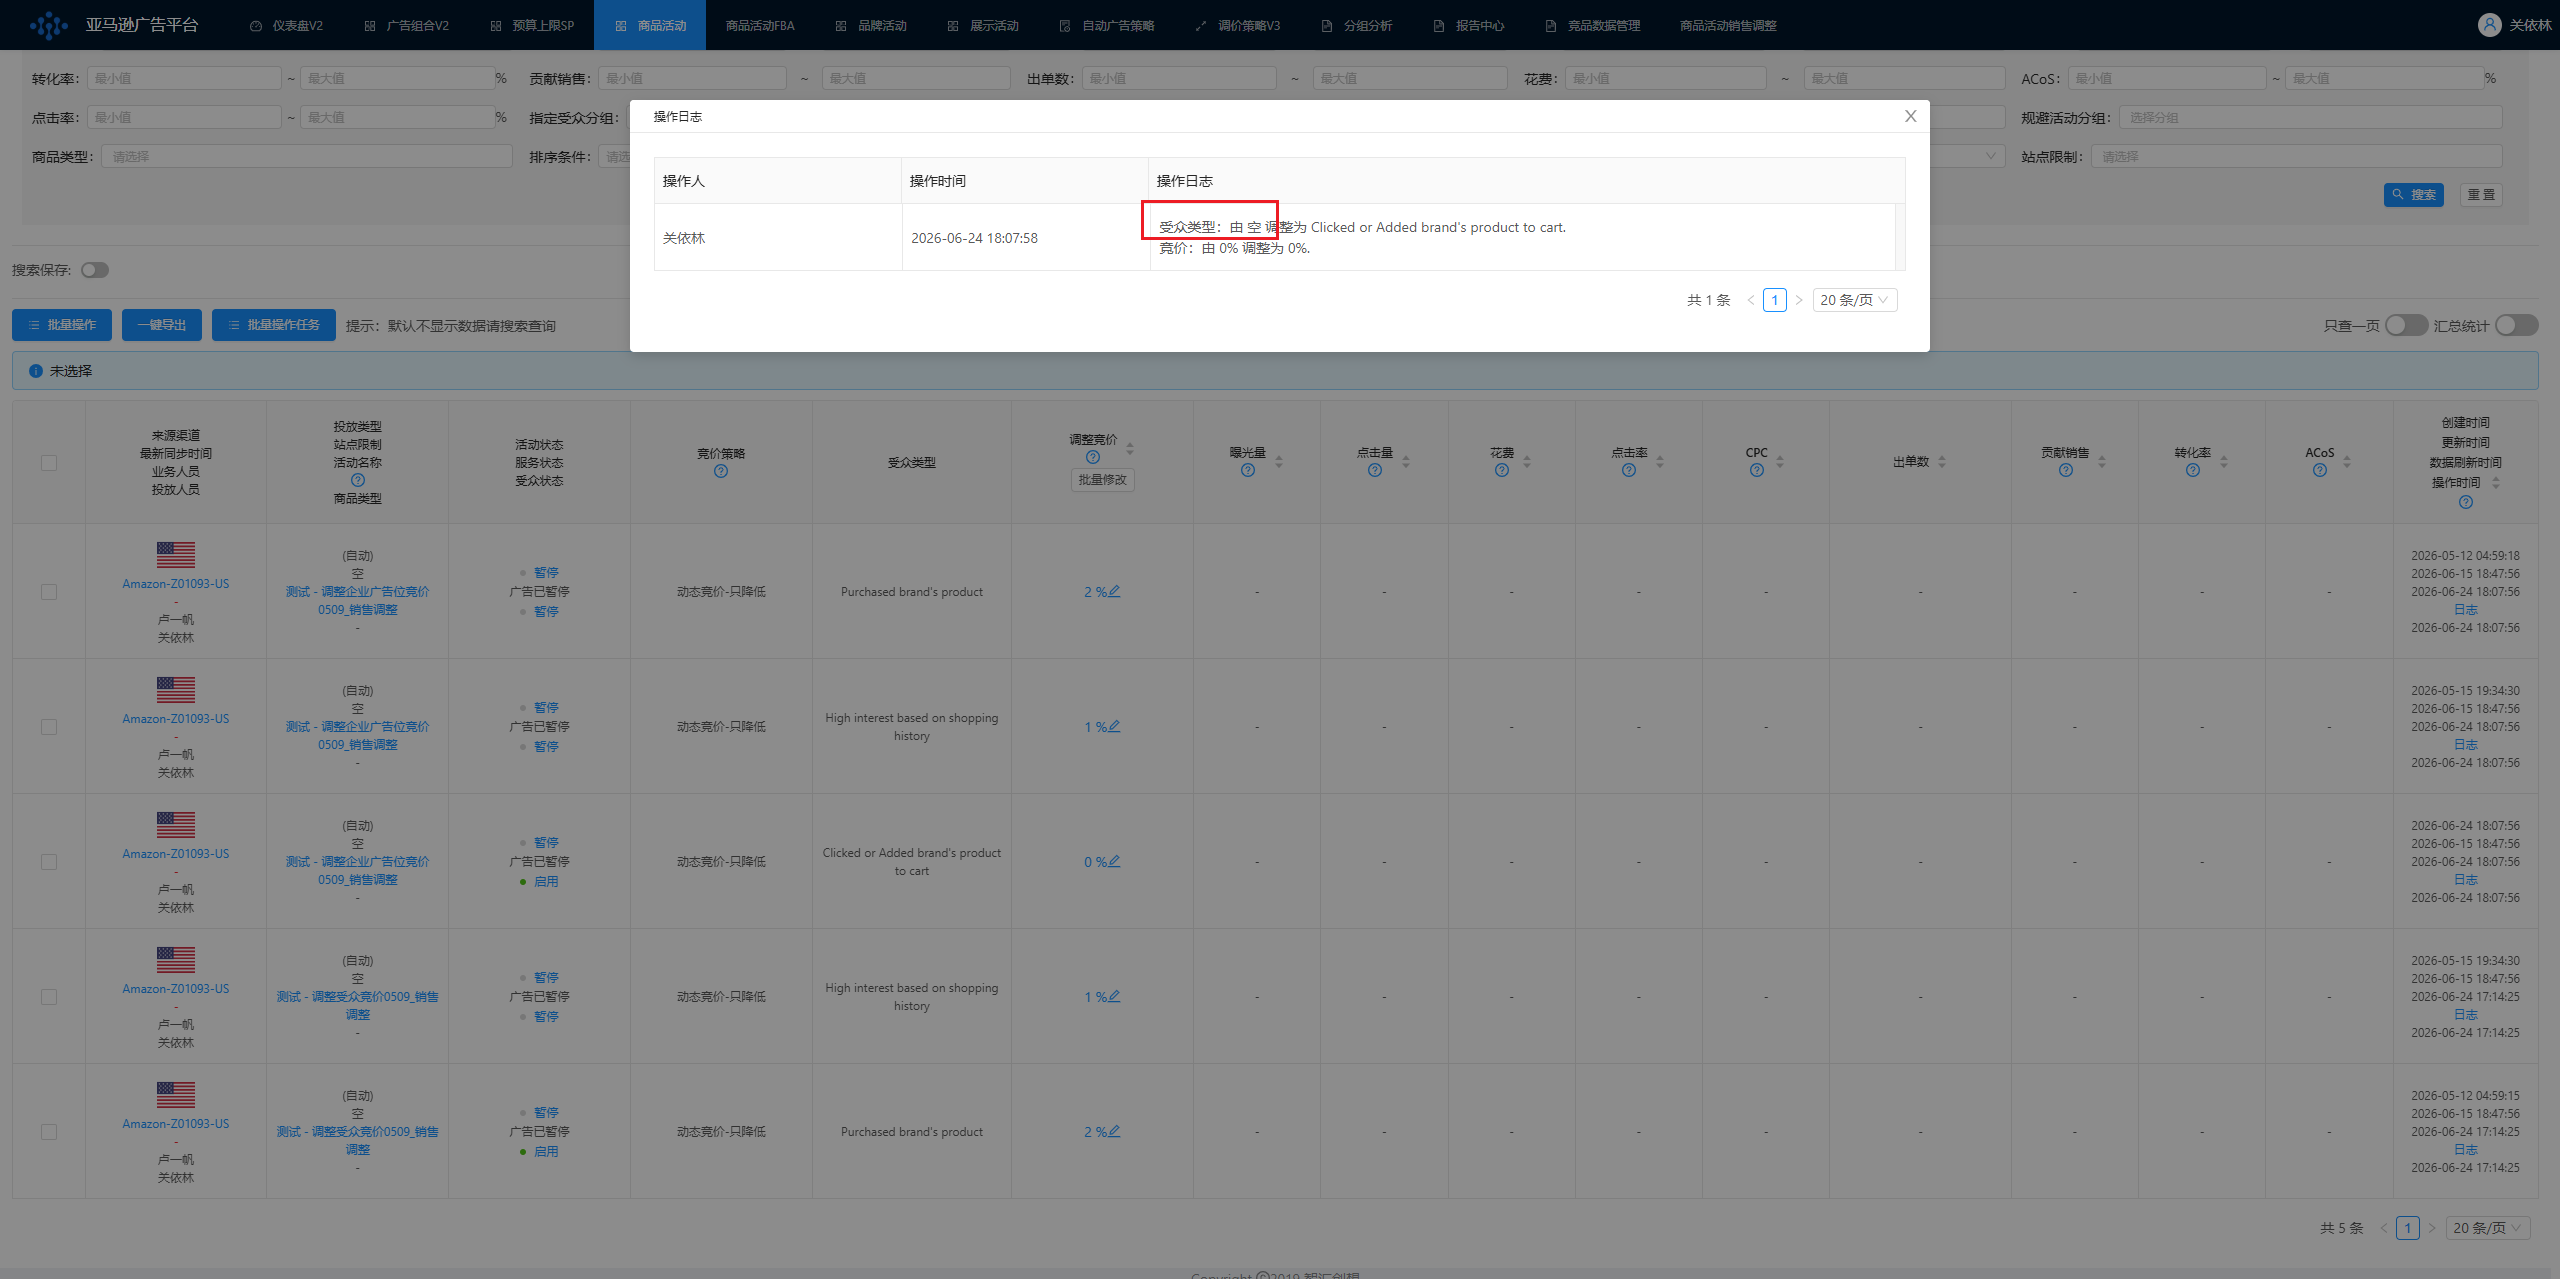This screenshot has width=2560, height=1279.
Task: Open the 报告中心 menu
Action: [1469, 25]
